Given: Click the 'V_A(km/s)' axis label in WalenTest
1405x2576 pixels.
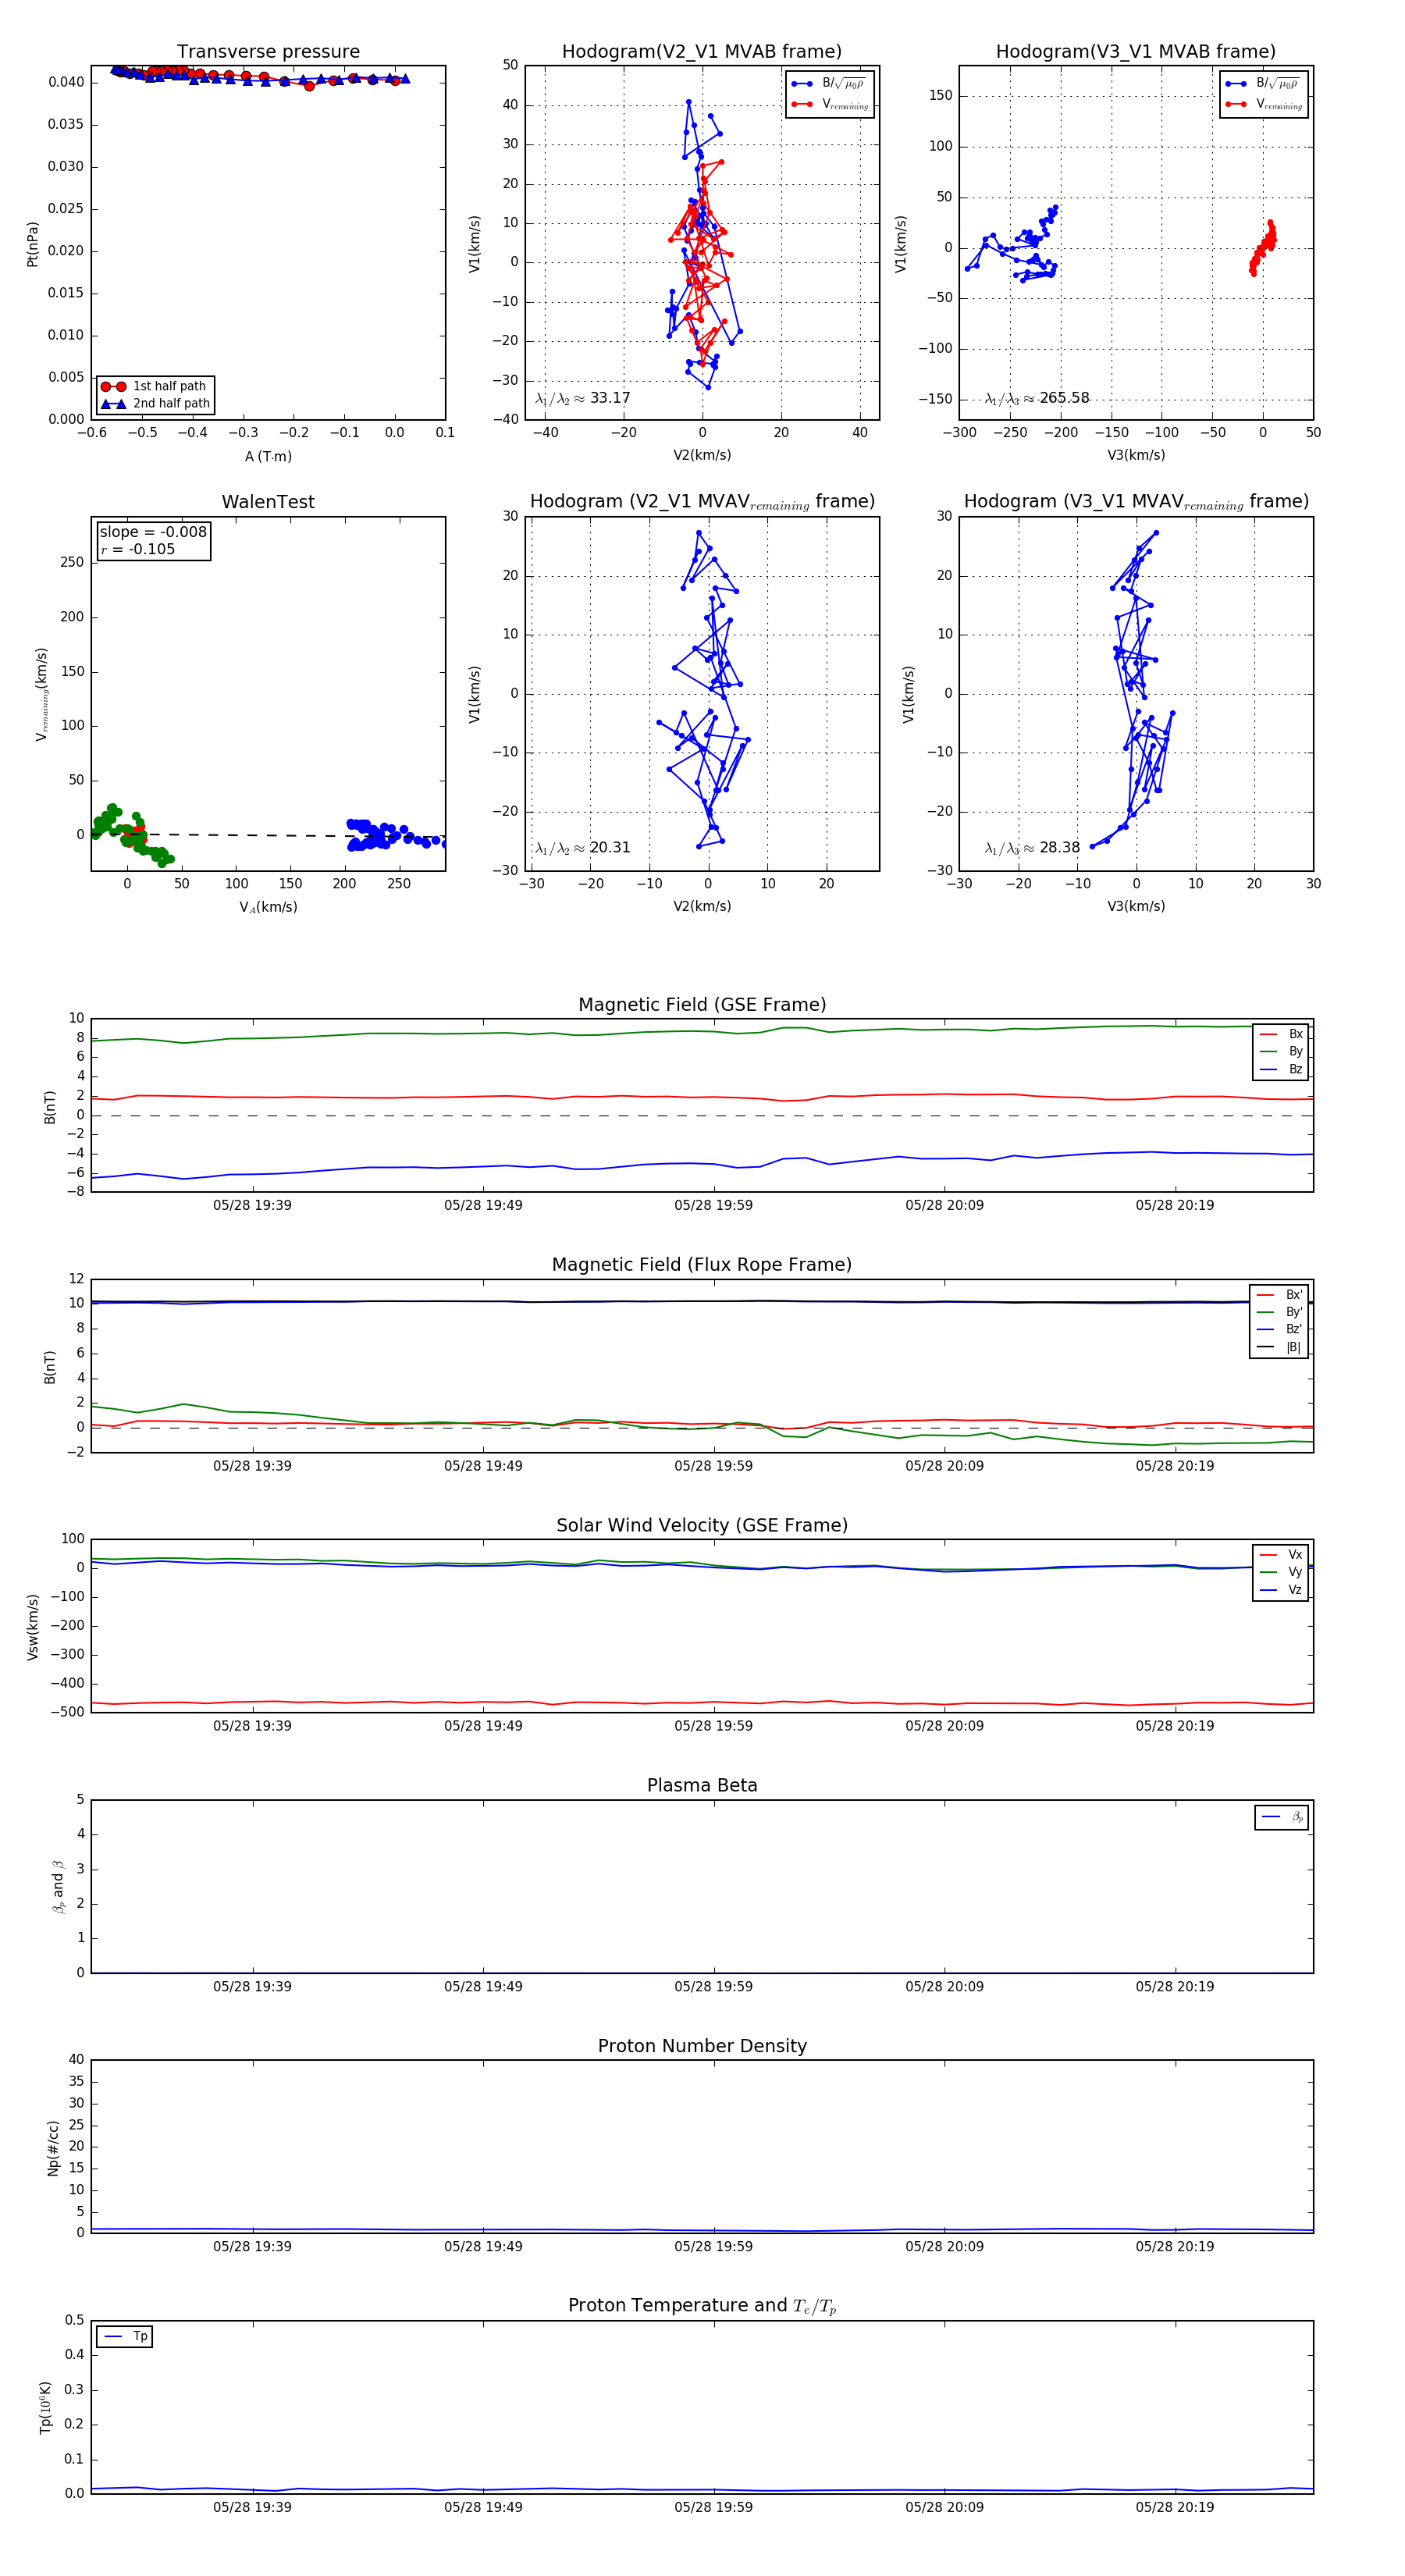Looking at the screenshot, I should coord(268,908).
